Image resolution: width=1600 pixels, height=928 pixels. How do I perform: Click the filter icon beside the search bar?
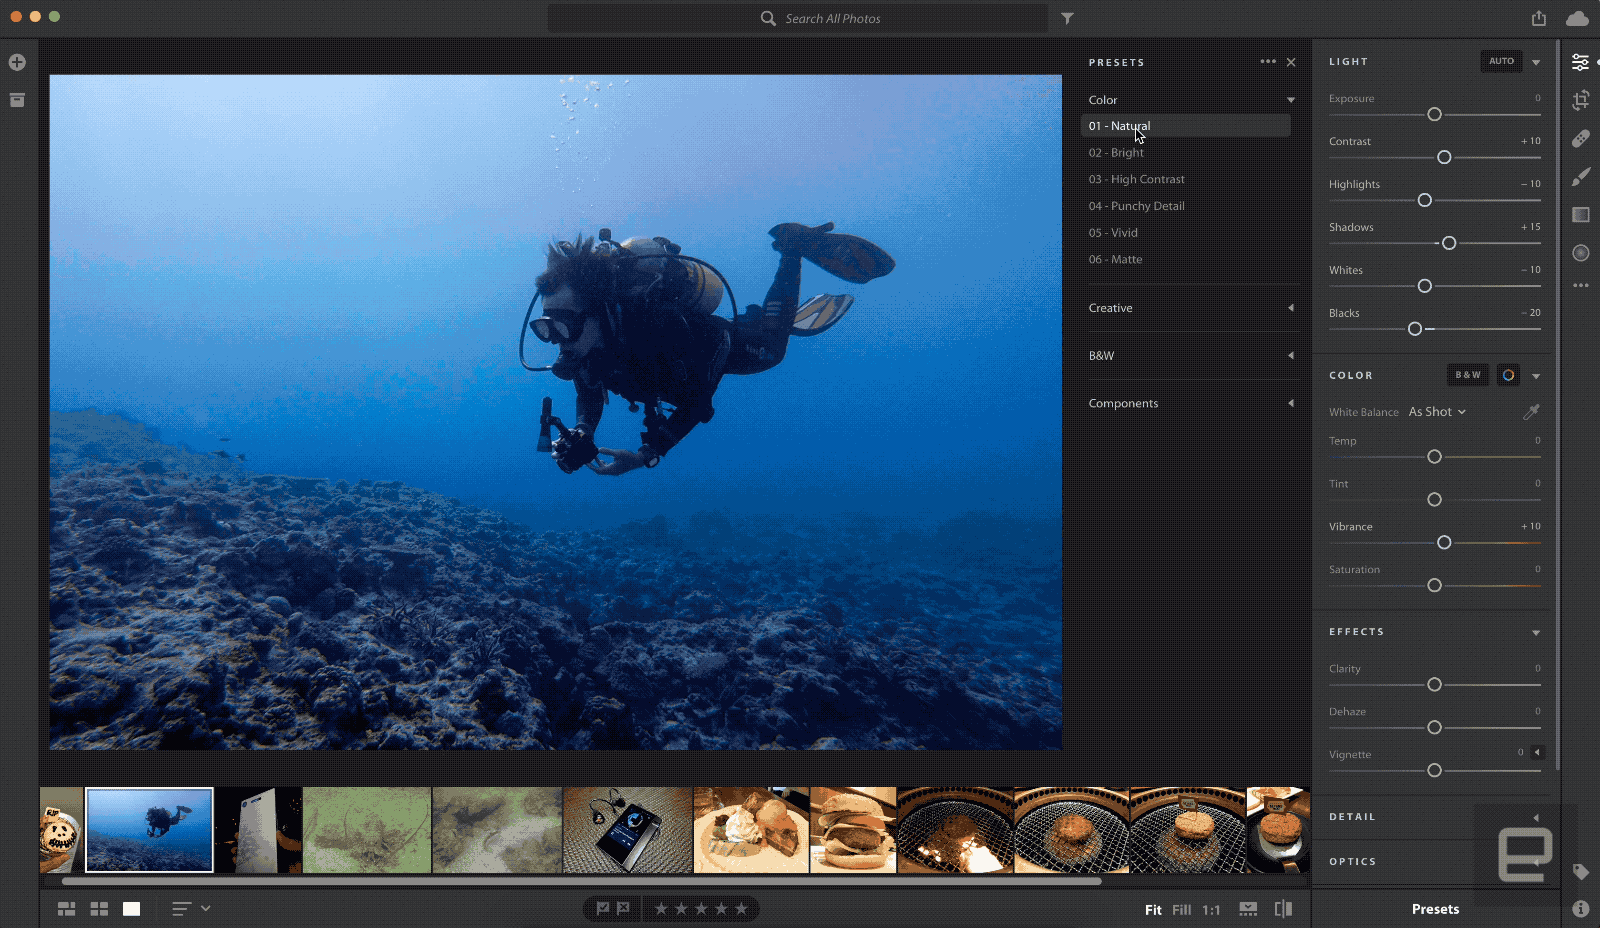click(x=1068, y=18)
